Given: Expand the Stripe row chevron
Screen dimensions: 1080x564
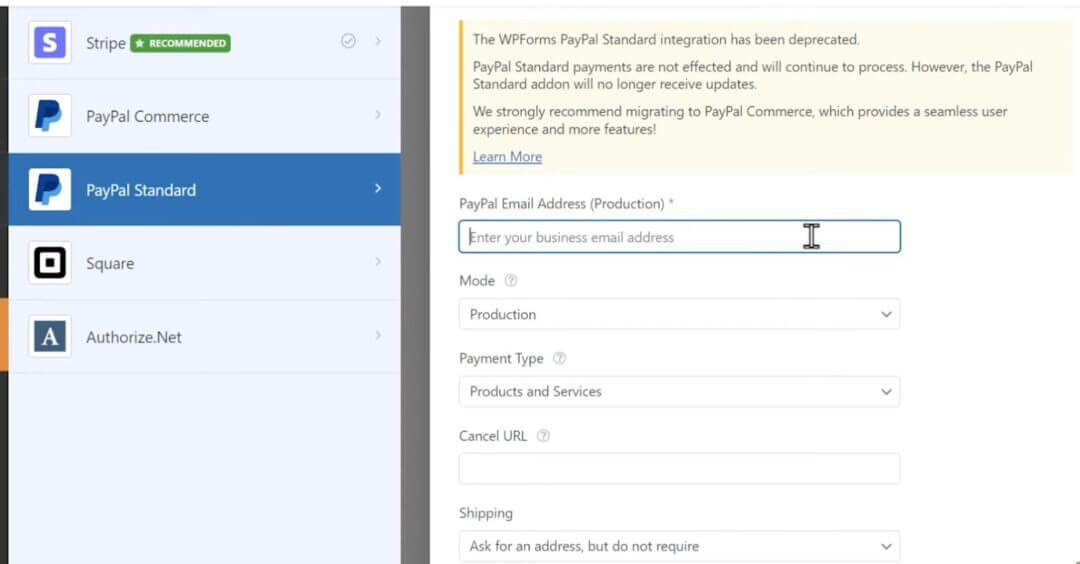Looking at the screenshot, I should (378, 41).
